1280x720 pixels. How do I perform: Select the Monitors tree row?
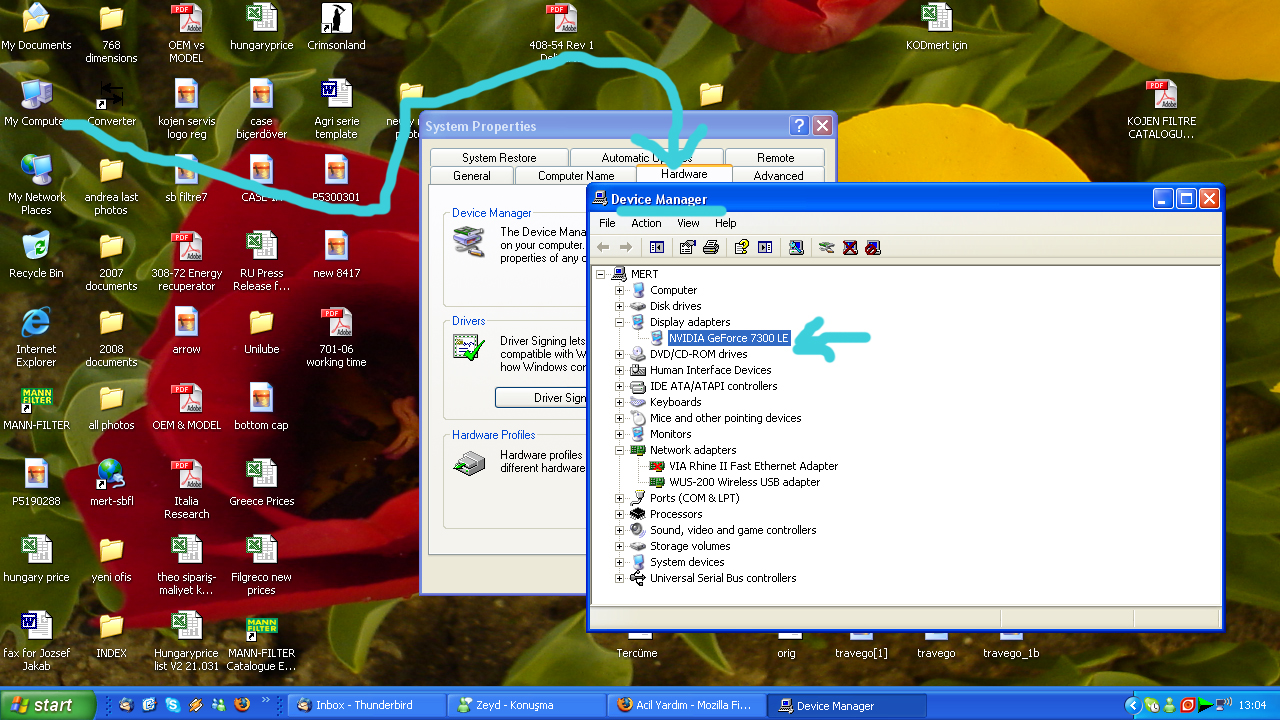[x=670, y=434]
